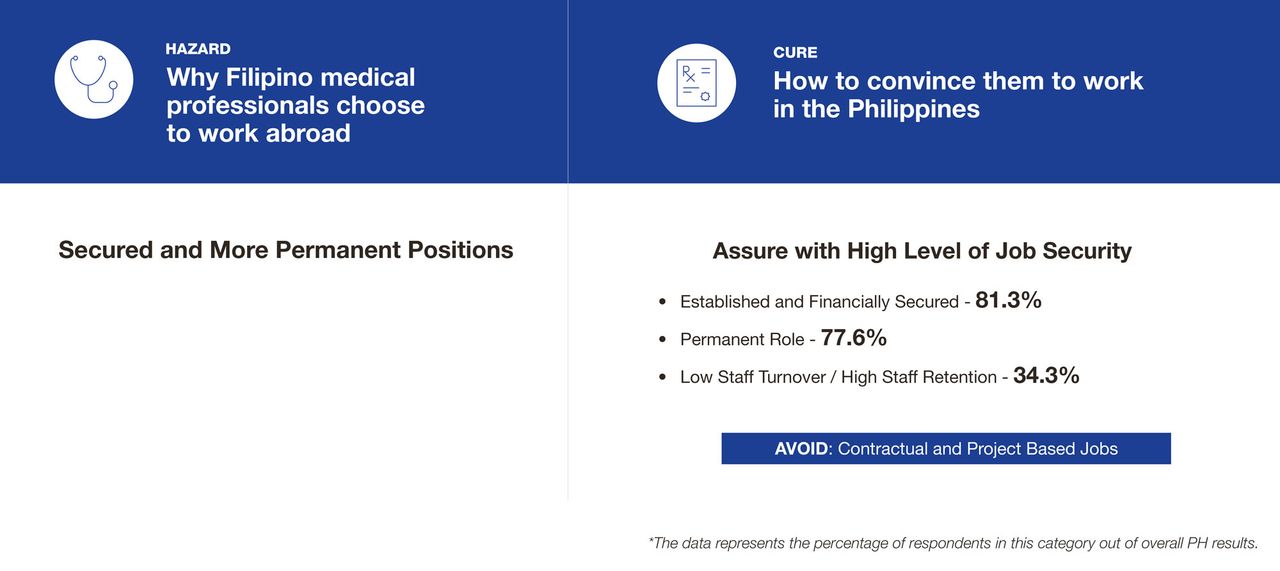
Task: Select the CURE label text
Action: (795, 52)
